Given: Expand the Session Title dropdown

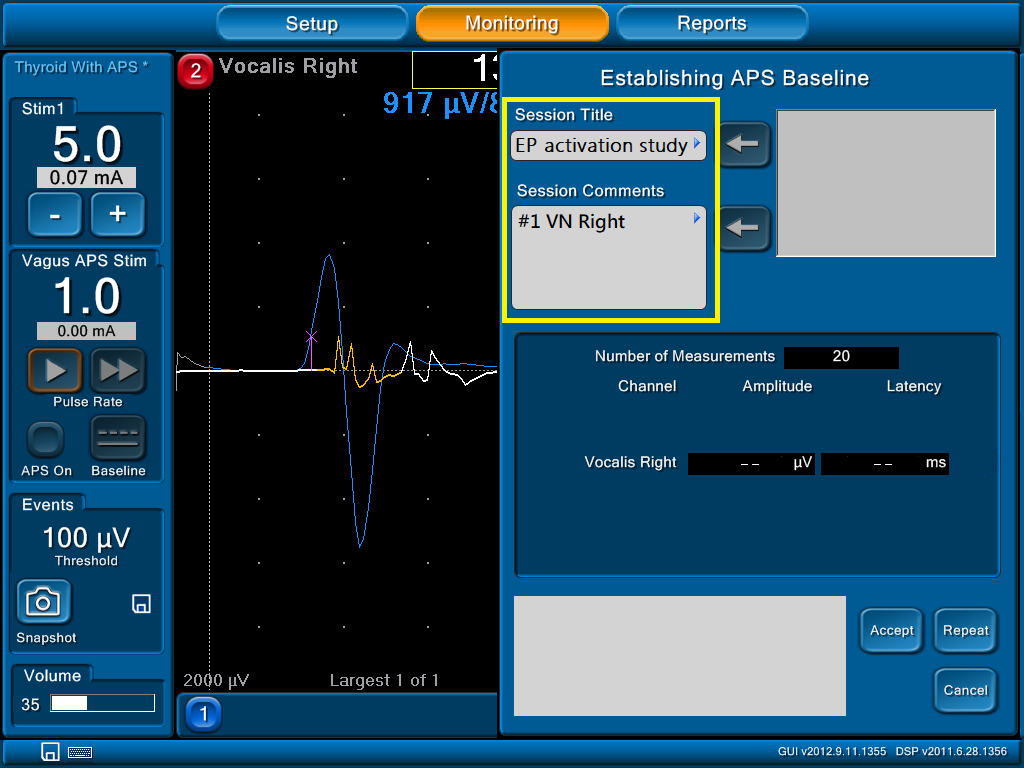Looking at the screenshot, I should coord(697,145).
